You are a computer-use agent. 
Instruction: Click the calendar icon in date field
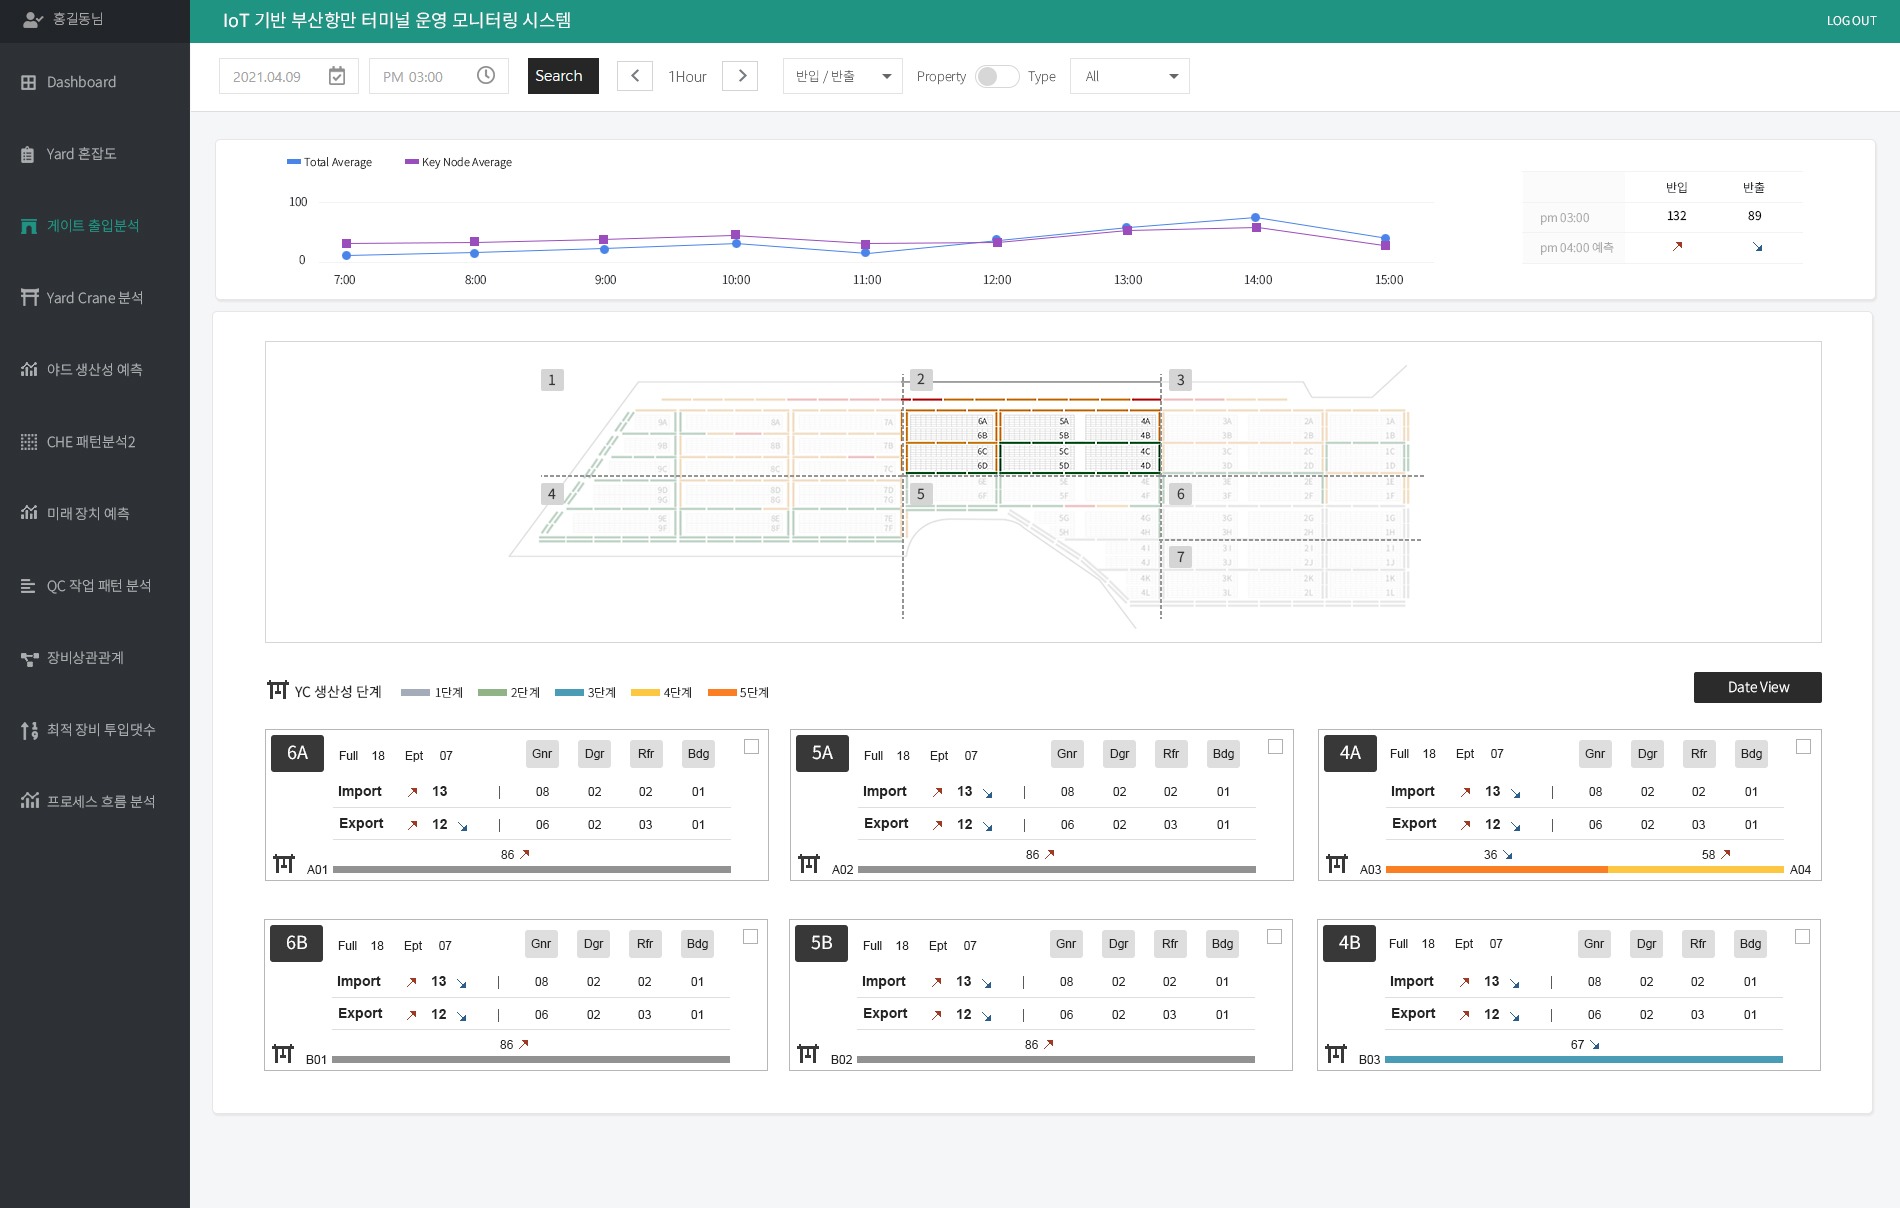coord(337,76)
